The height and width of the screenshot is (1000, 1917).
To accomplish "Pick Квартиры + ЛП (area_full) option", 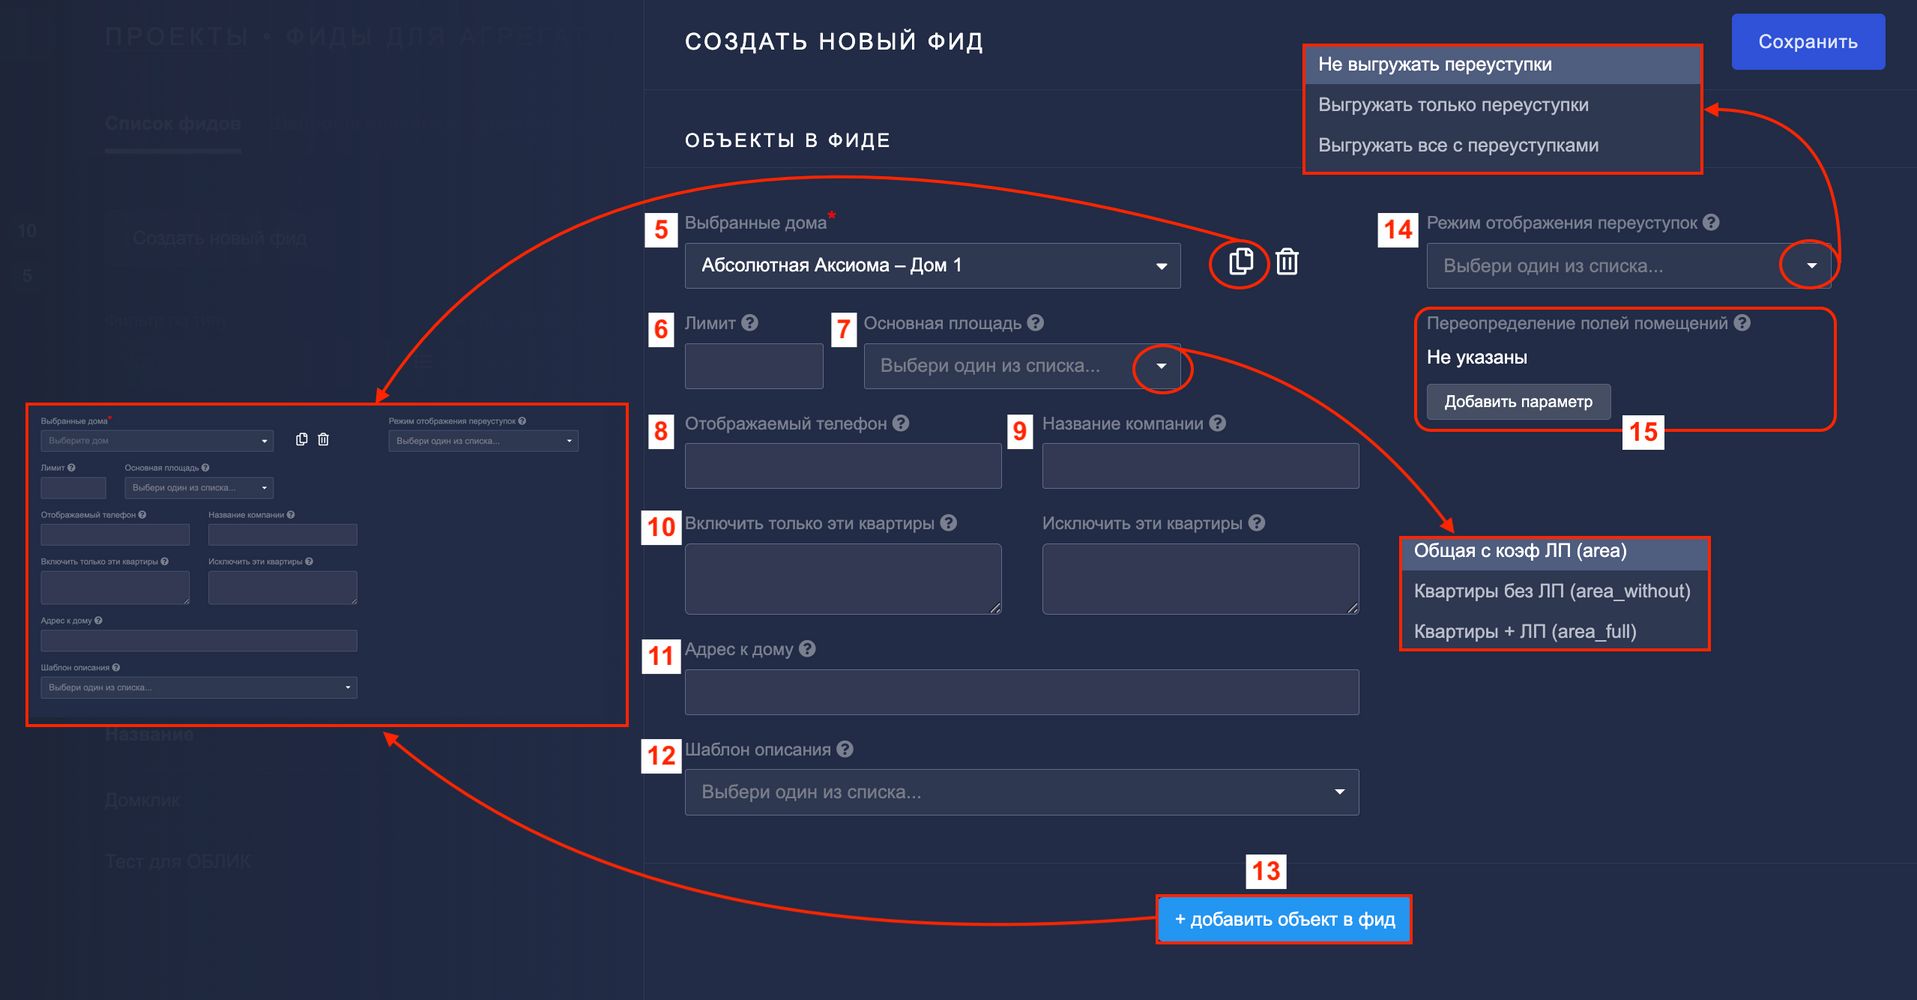I will (x=1555, y=632).
